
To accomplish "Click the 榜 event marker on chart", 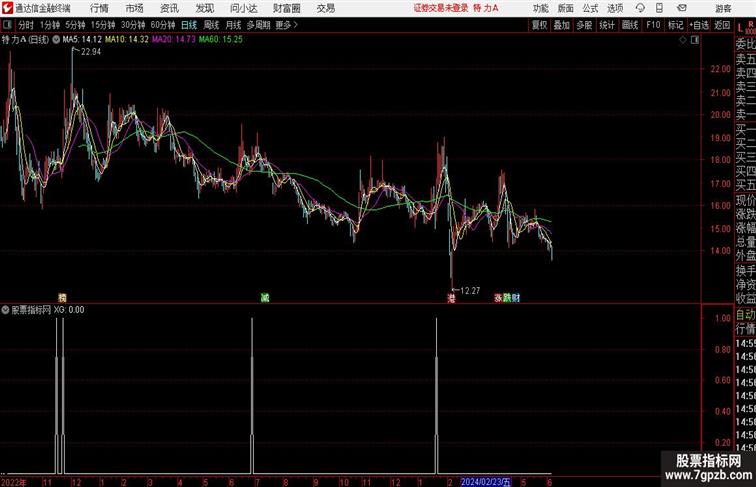I will [x=62, y=298].
